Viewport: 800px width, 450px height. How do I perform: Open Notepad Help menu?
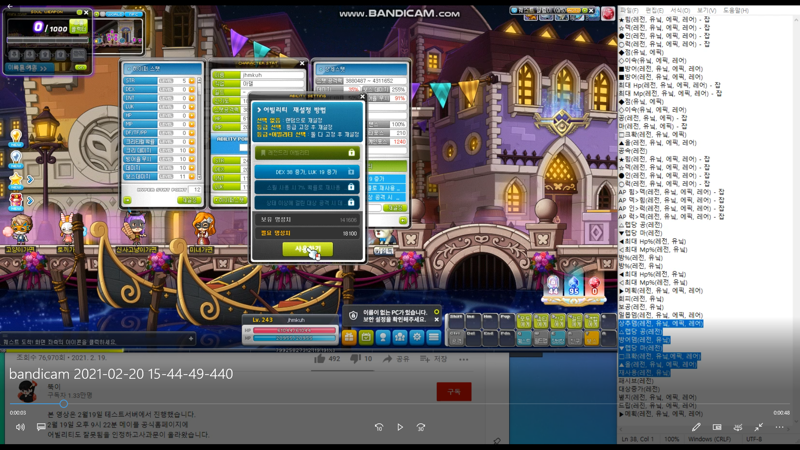[x=736, y=10]
